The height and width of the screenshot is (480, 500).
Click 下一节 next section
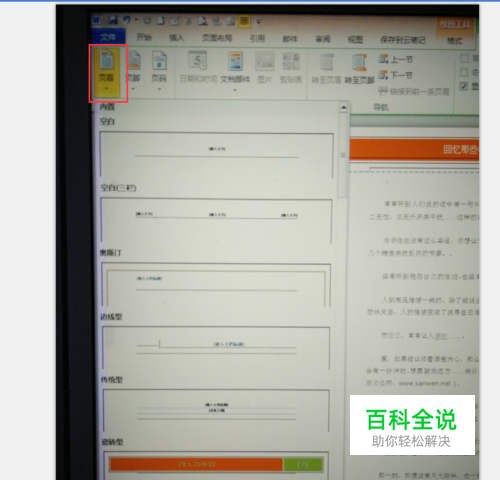click(x=396, y=75)
